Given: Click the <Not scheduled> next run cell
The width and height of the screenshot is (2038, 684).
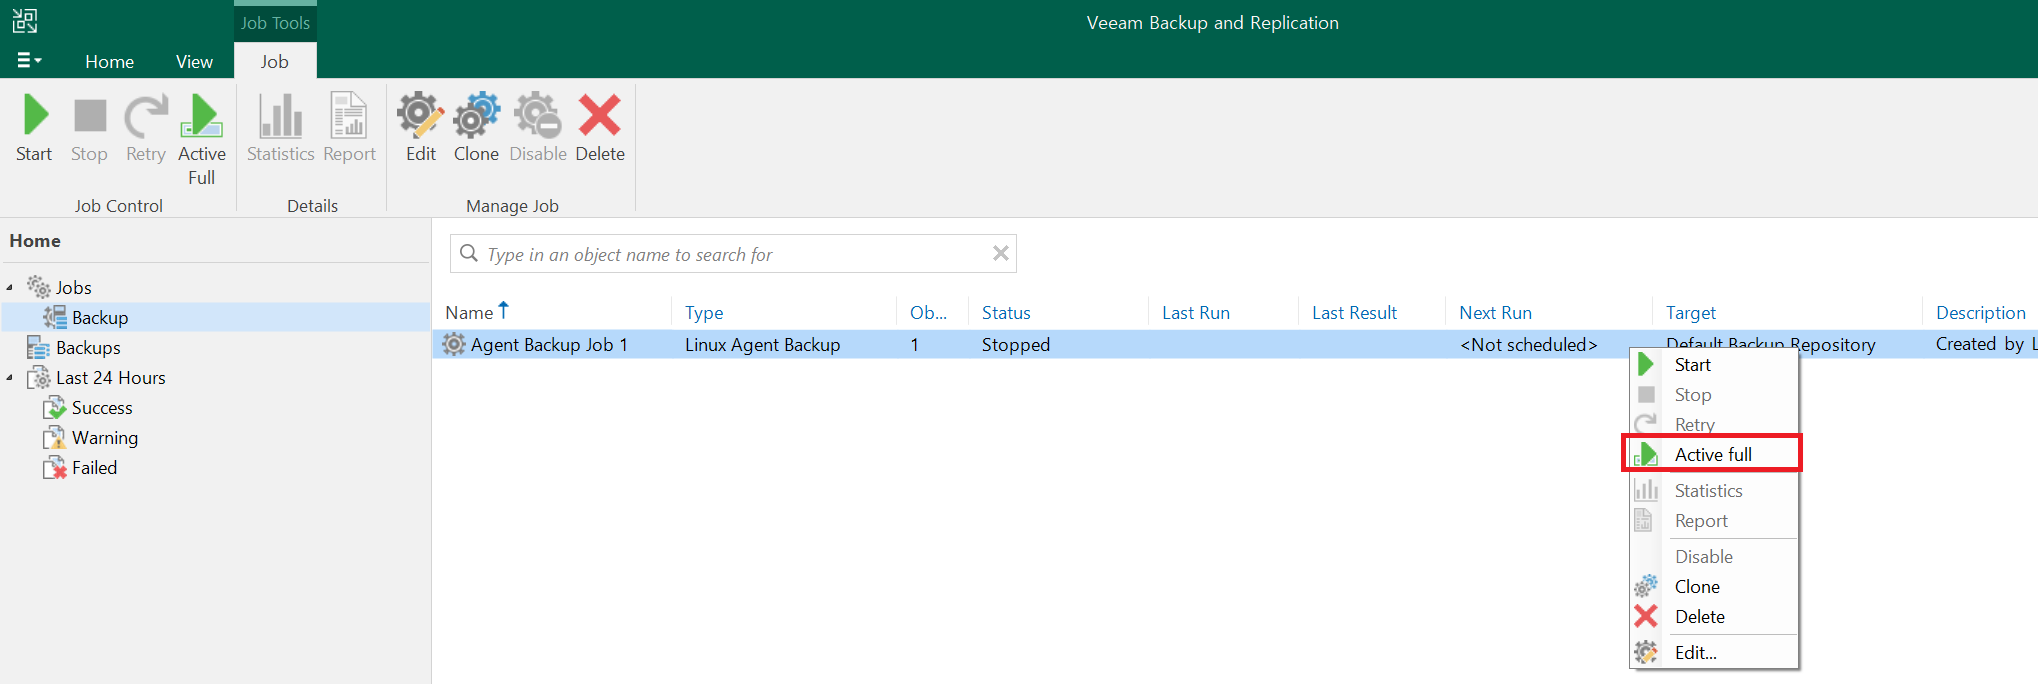Looking at the screenshot, I should [x=1529, y=345].
